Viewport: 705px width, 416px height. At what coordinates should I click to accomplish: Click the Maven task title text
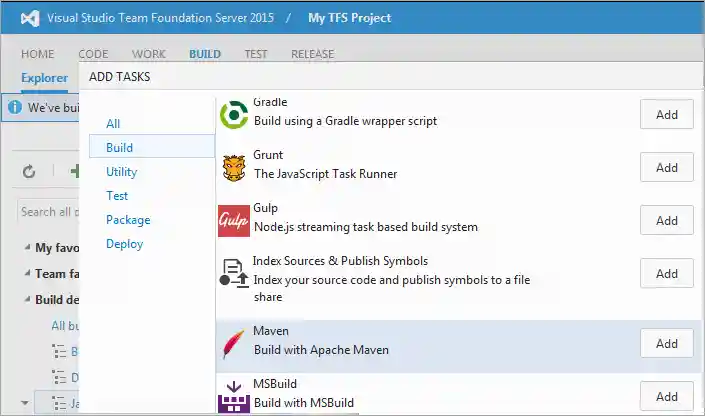point(271,331)
